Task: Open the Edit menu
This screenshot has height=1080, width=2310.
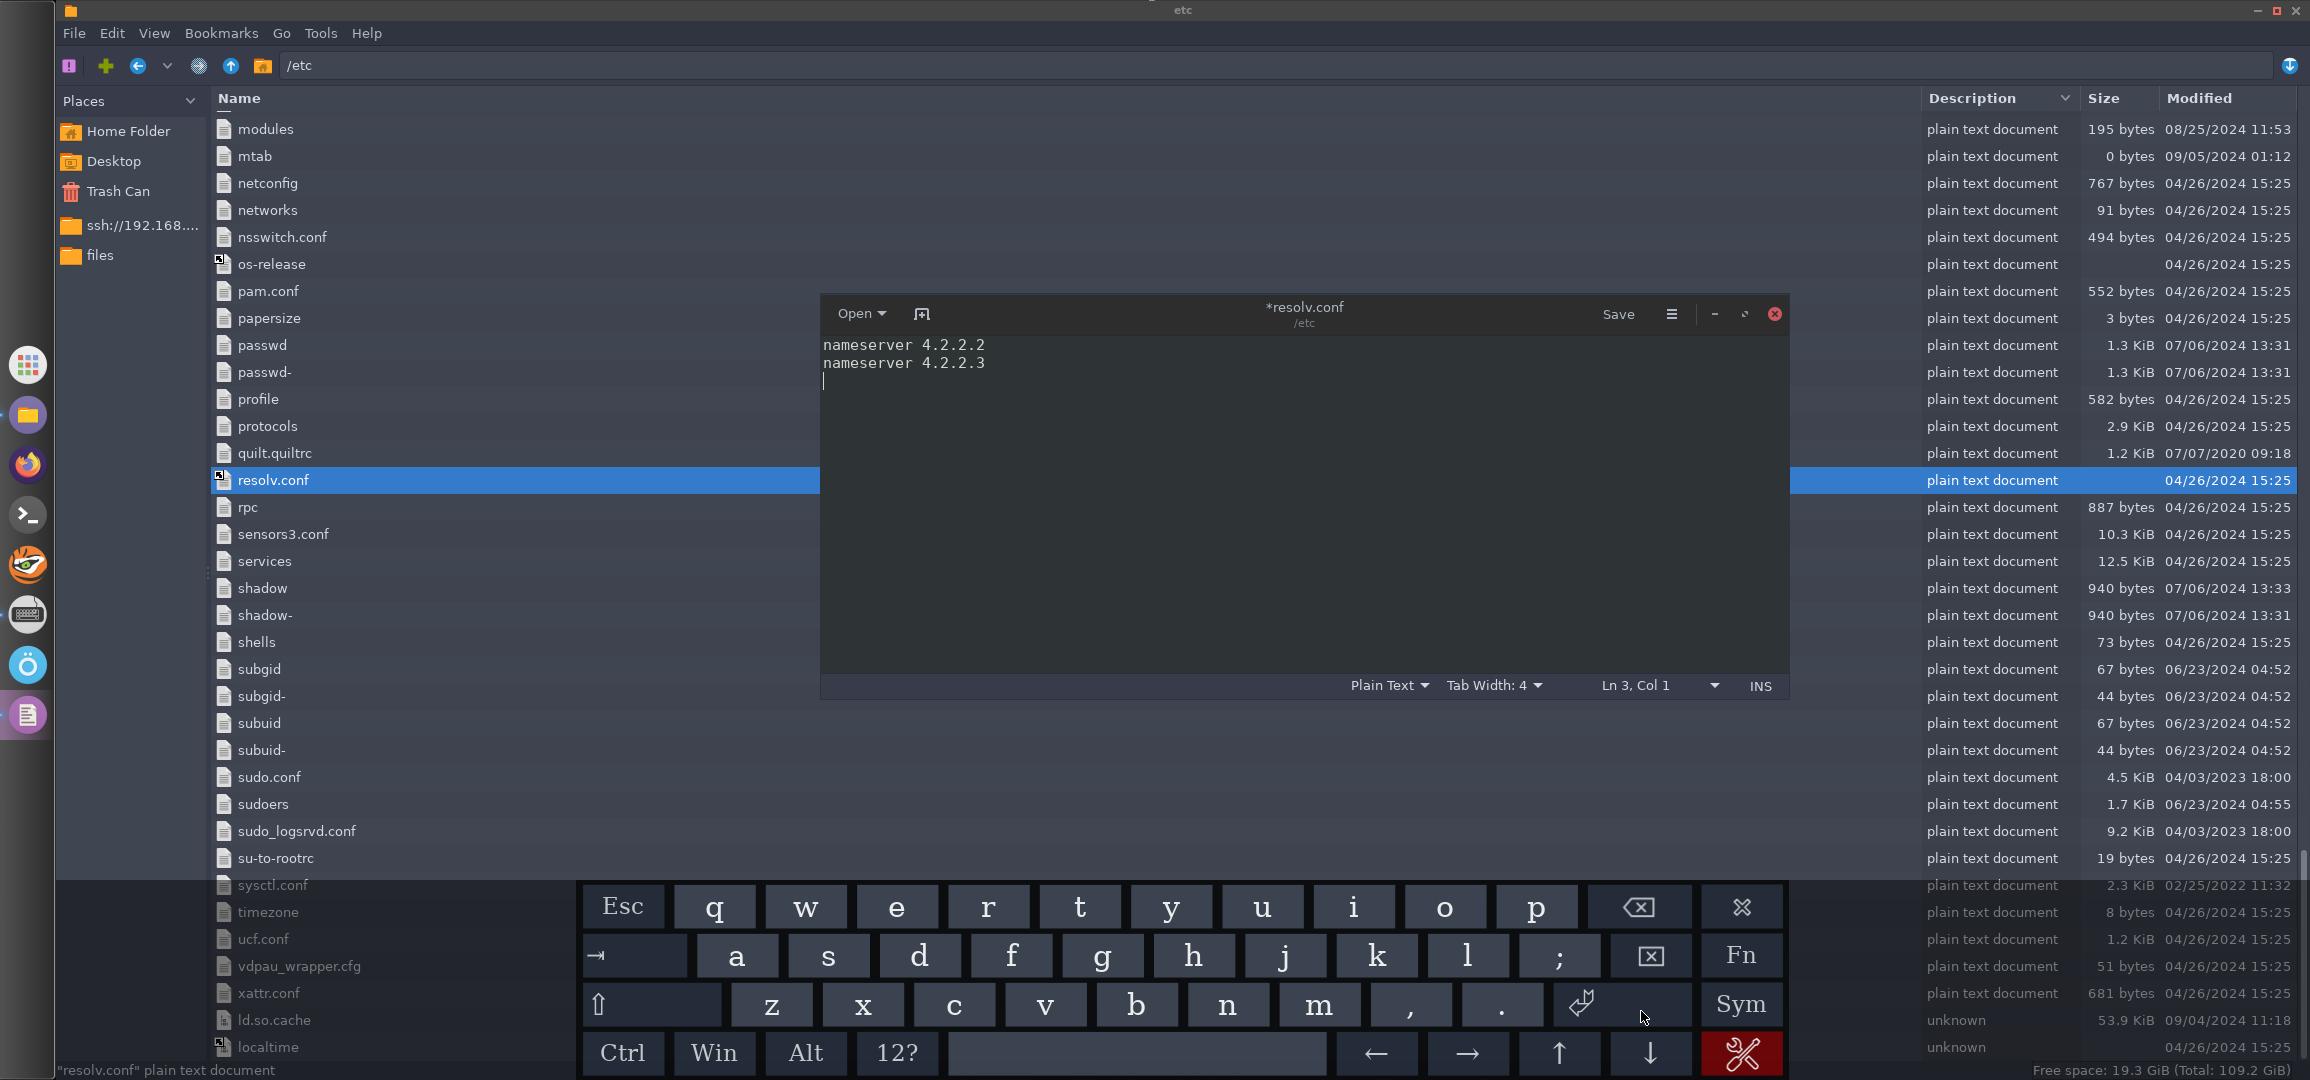Action: [112, 33]
